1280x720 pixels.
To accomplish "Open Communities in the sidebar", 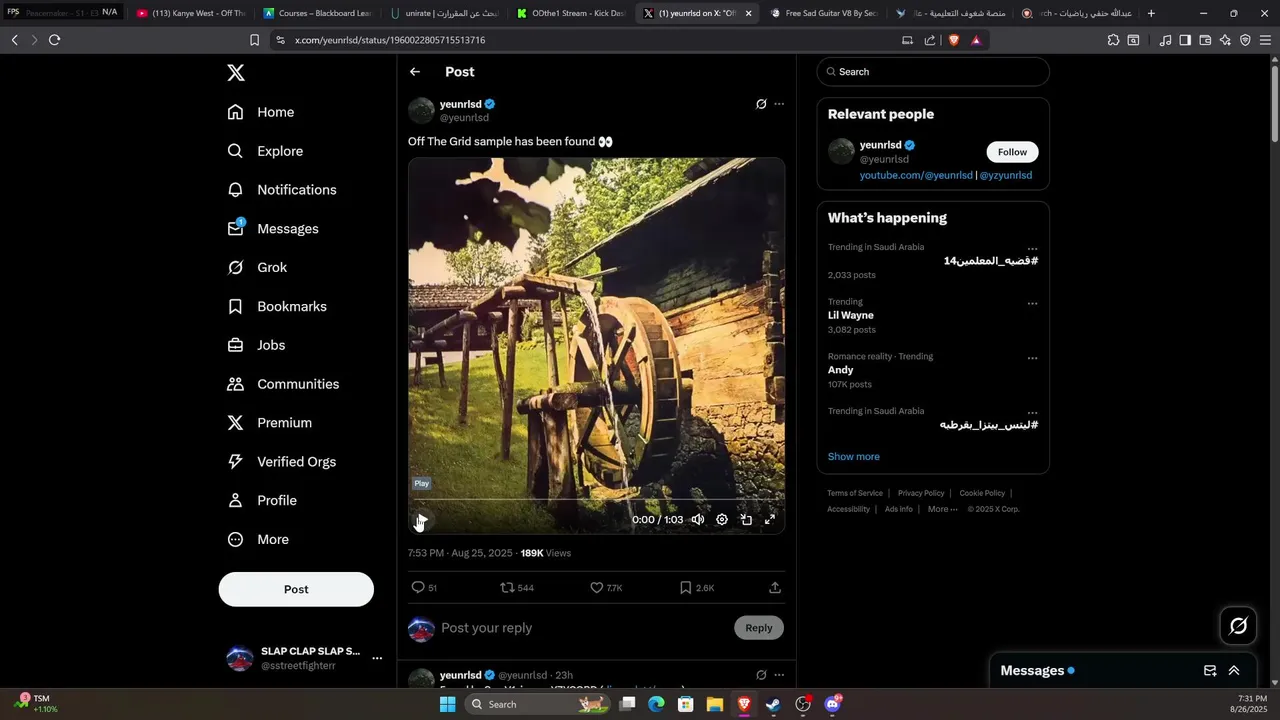I will pos(283,384).
